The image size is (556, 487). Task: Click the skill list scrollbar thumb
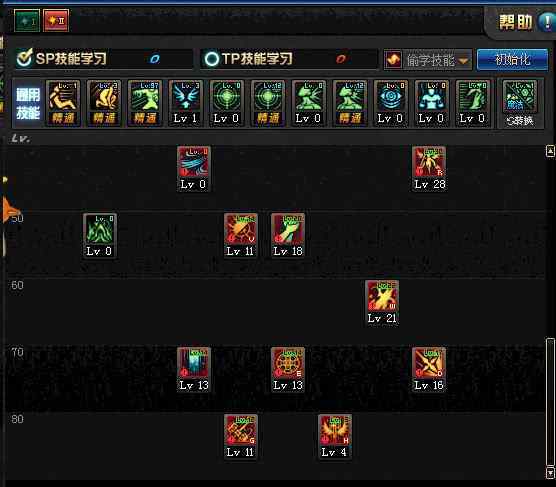coord(550,402)
